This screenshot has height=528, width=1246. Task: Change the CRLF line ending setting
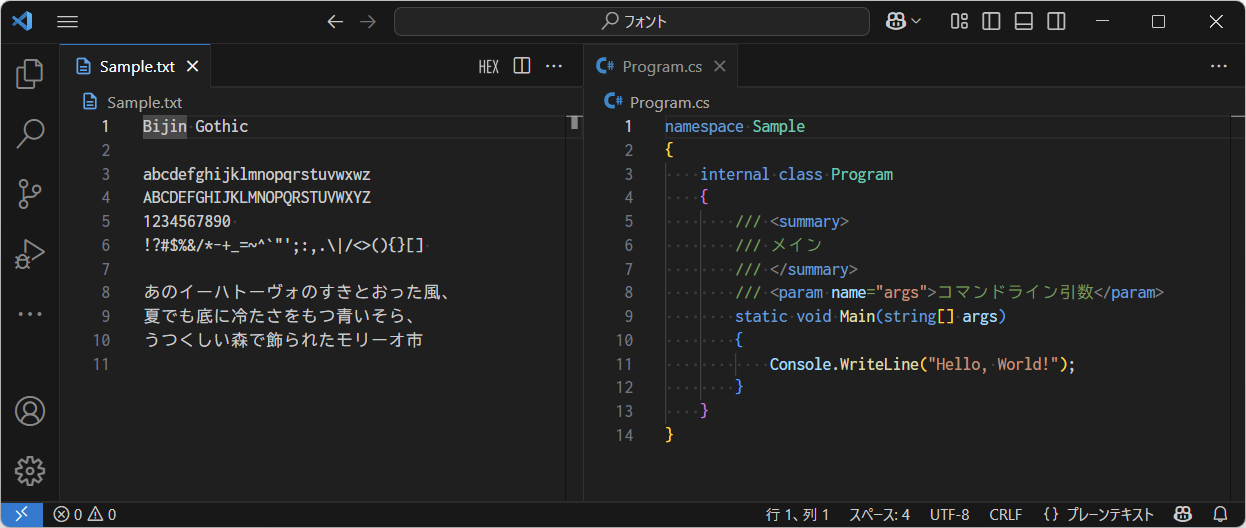click(1005, 515)
